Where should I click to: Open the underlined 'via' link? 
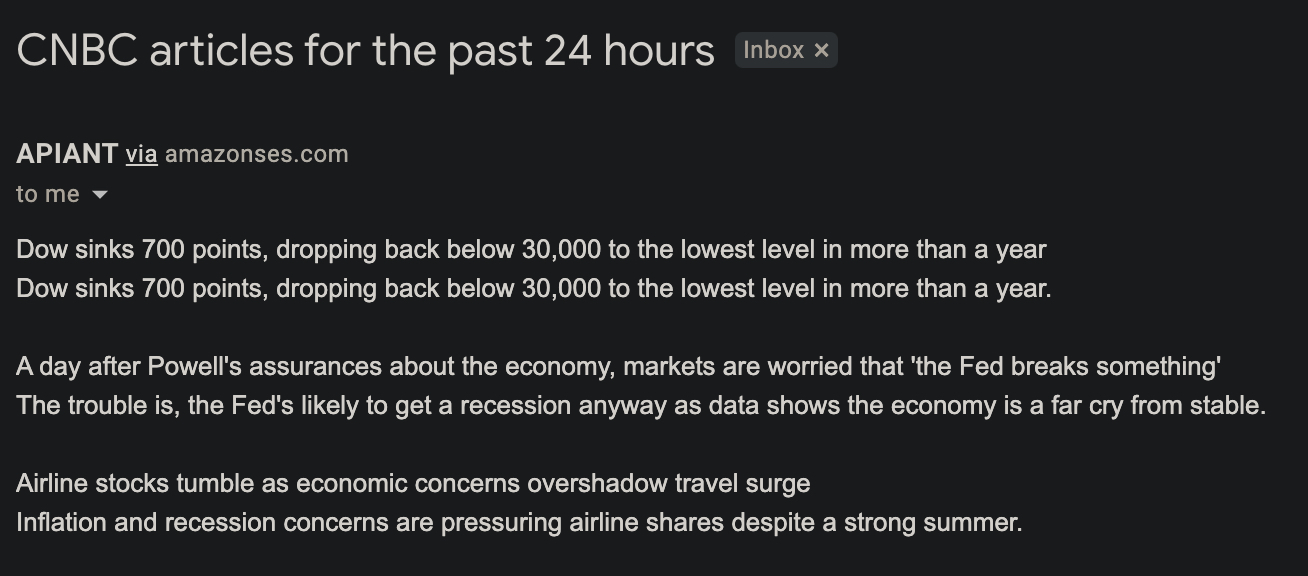[141, 154]
